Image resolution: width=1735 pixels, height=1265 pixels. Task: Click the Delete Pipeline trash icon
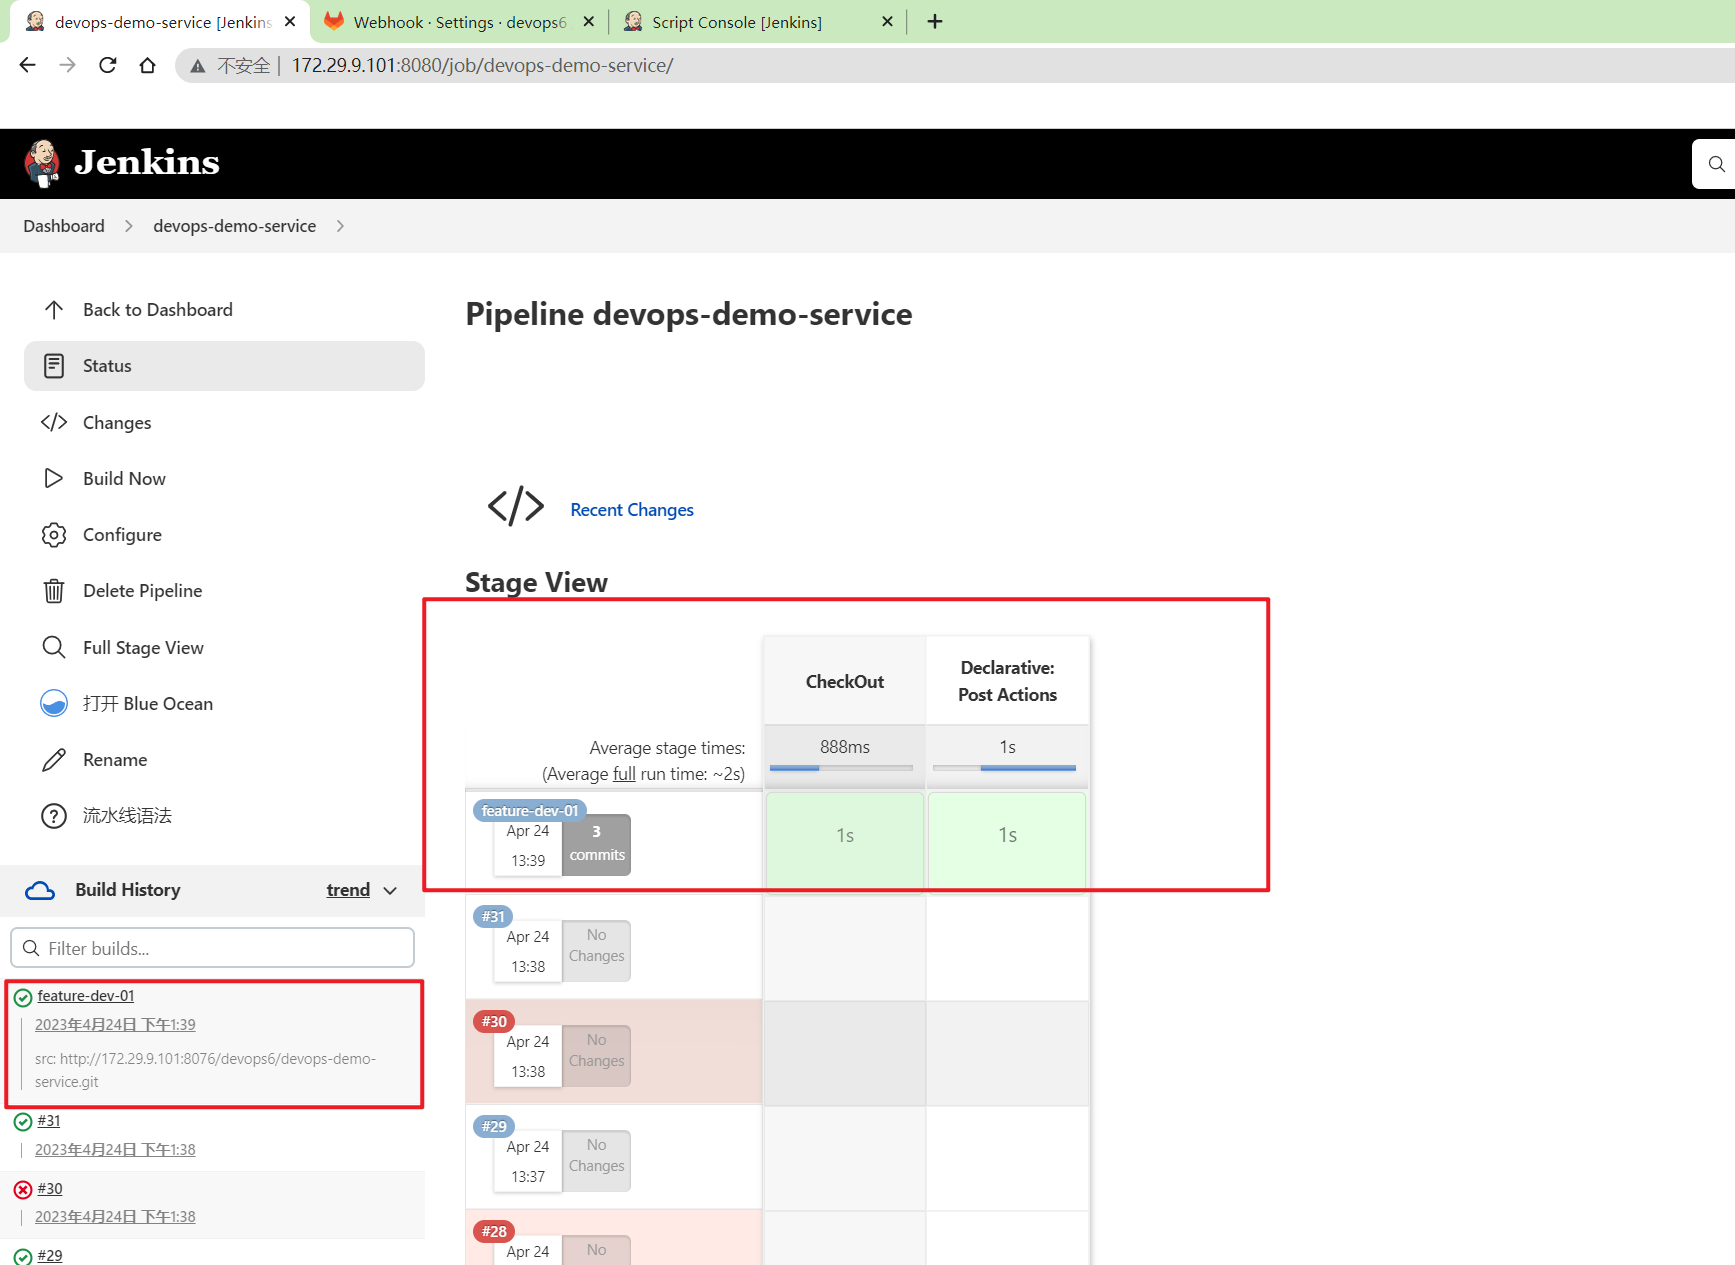tap(54, 591)
